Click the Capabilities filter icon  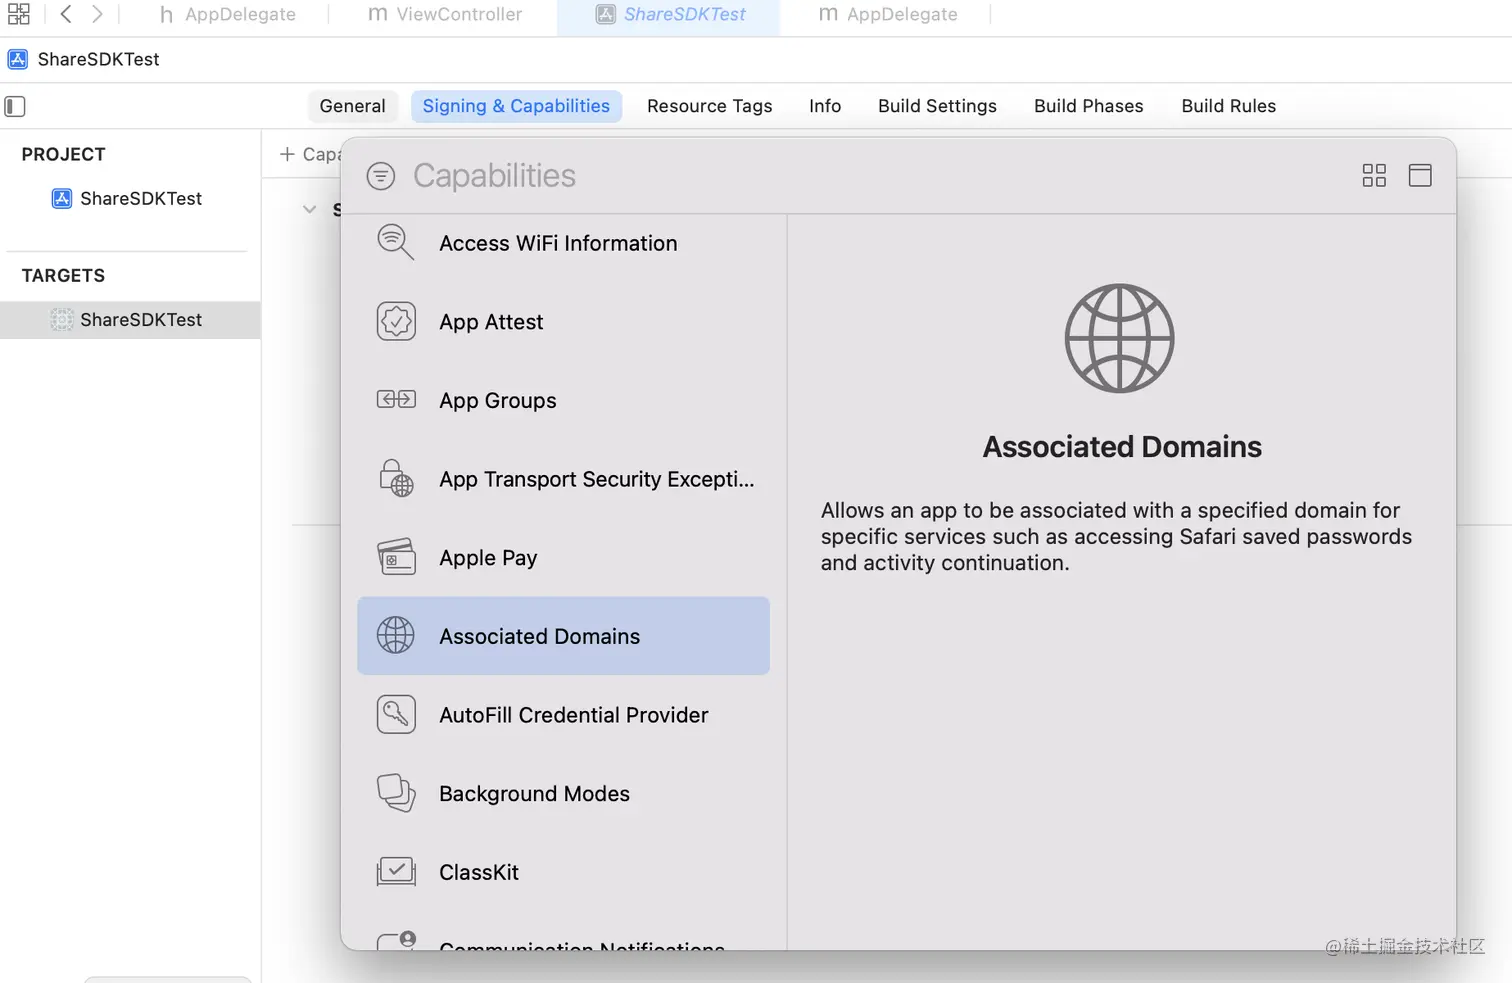coord(381,176)
